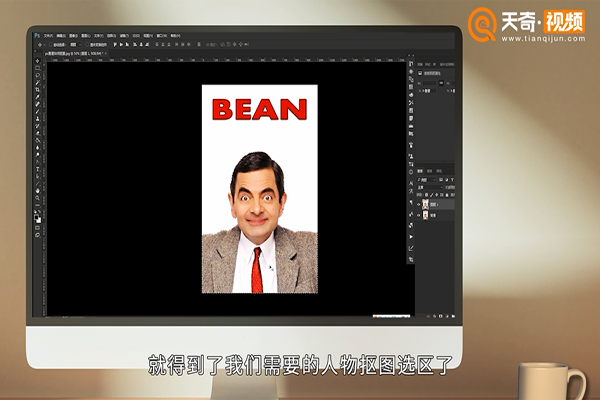Select the Dodge tool
Image resolution: width=600 pixels, height=400 pixels.
[x=38, y=154]
